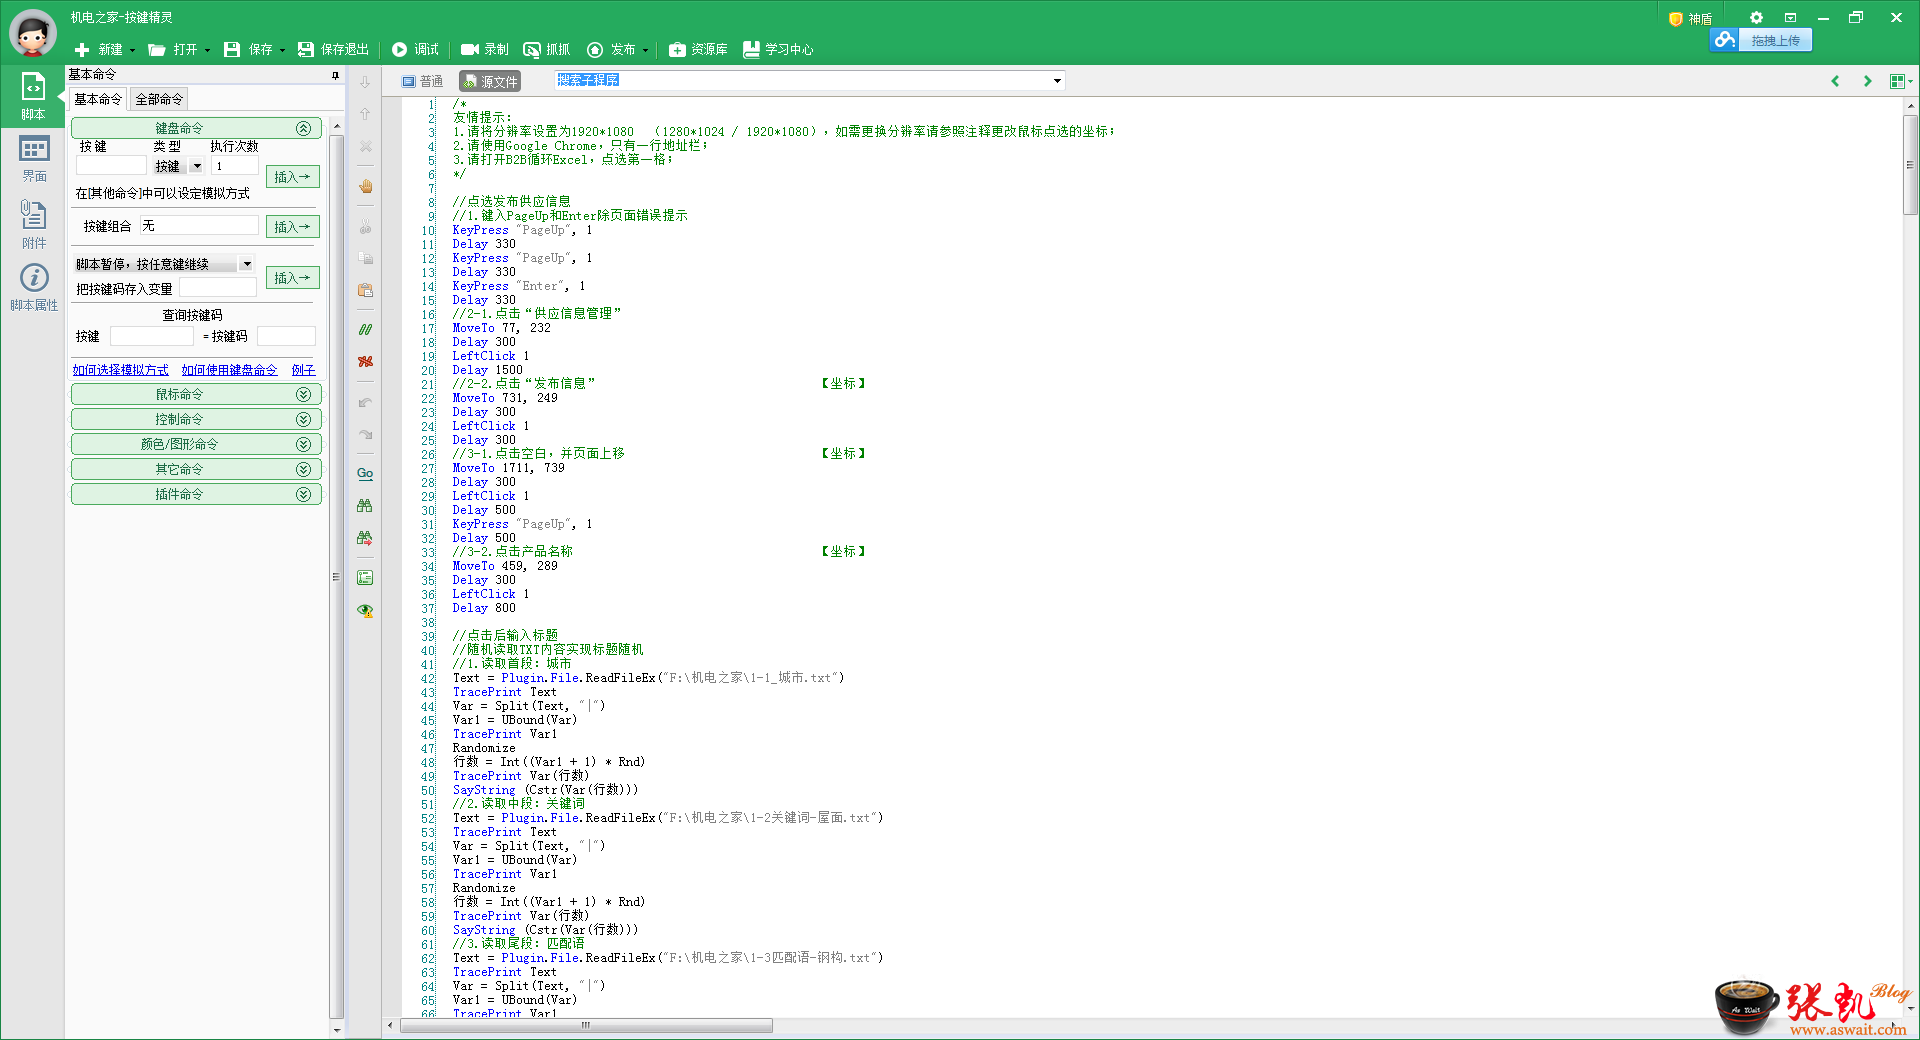
Task: Toggle the pin on 基本命令 panel
Action: (335, 75)
